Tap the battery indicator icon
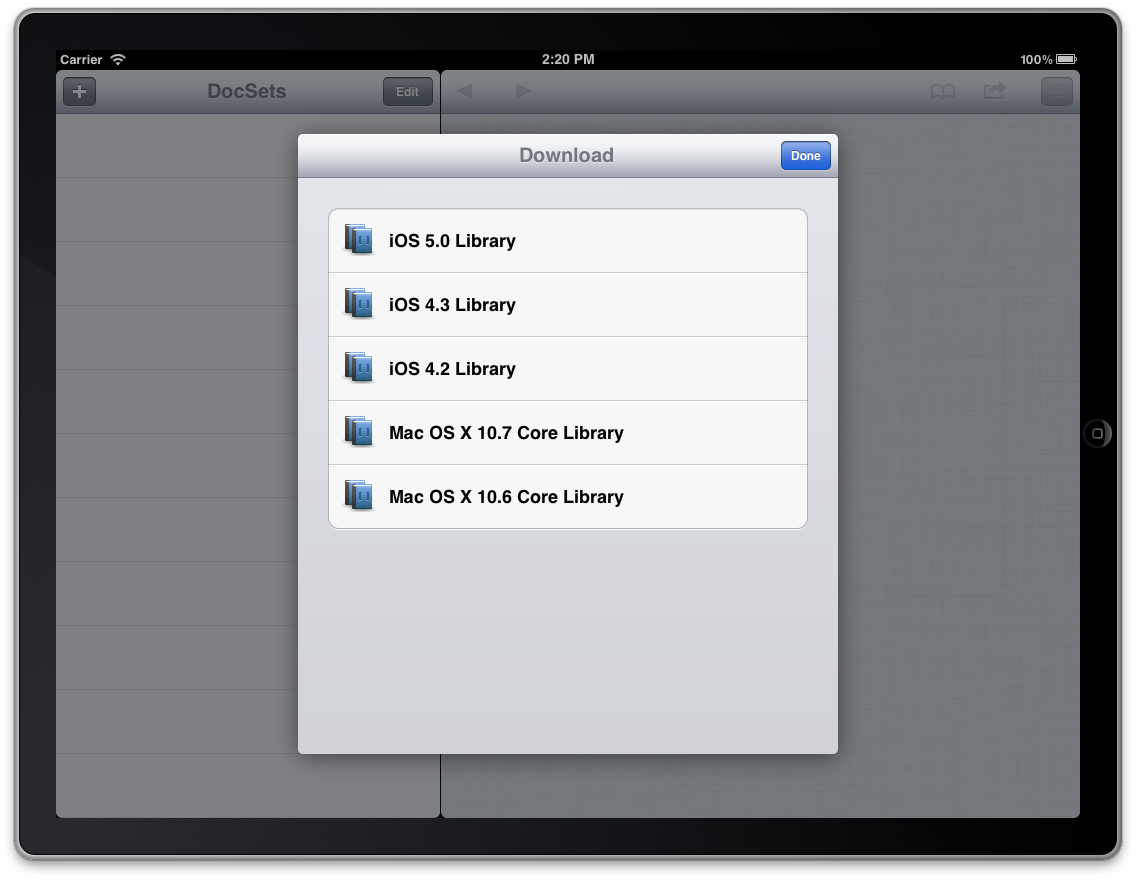 [x=1066, y=59]
